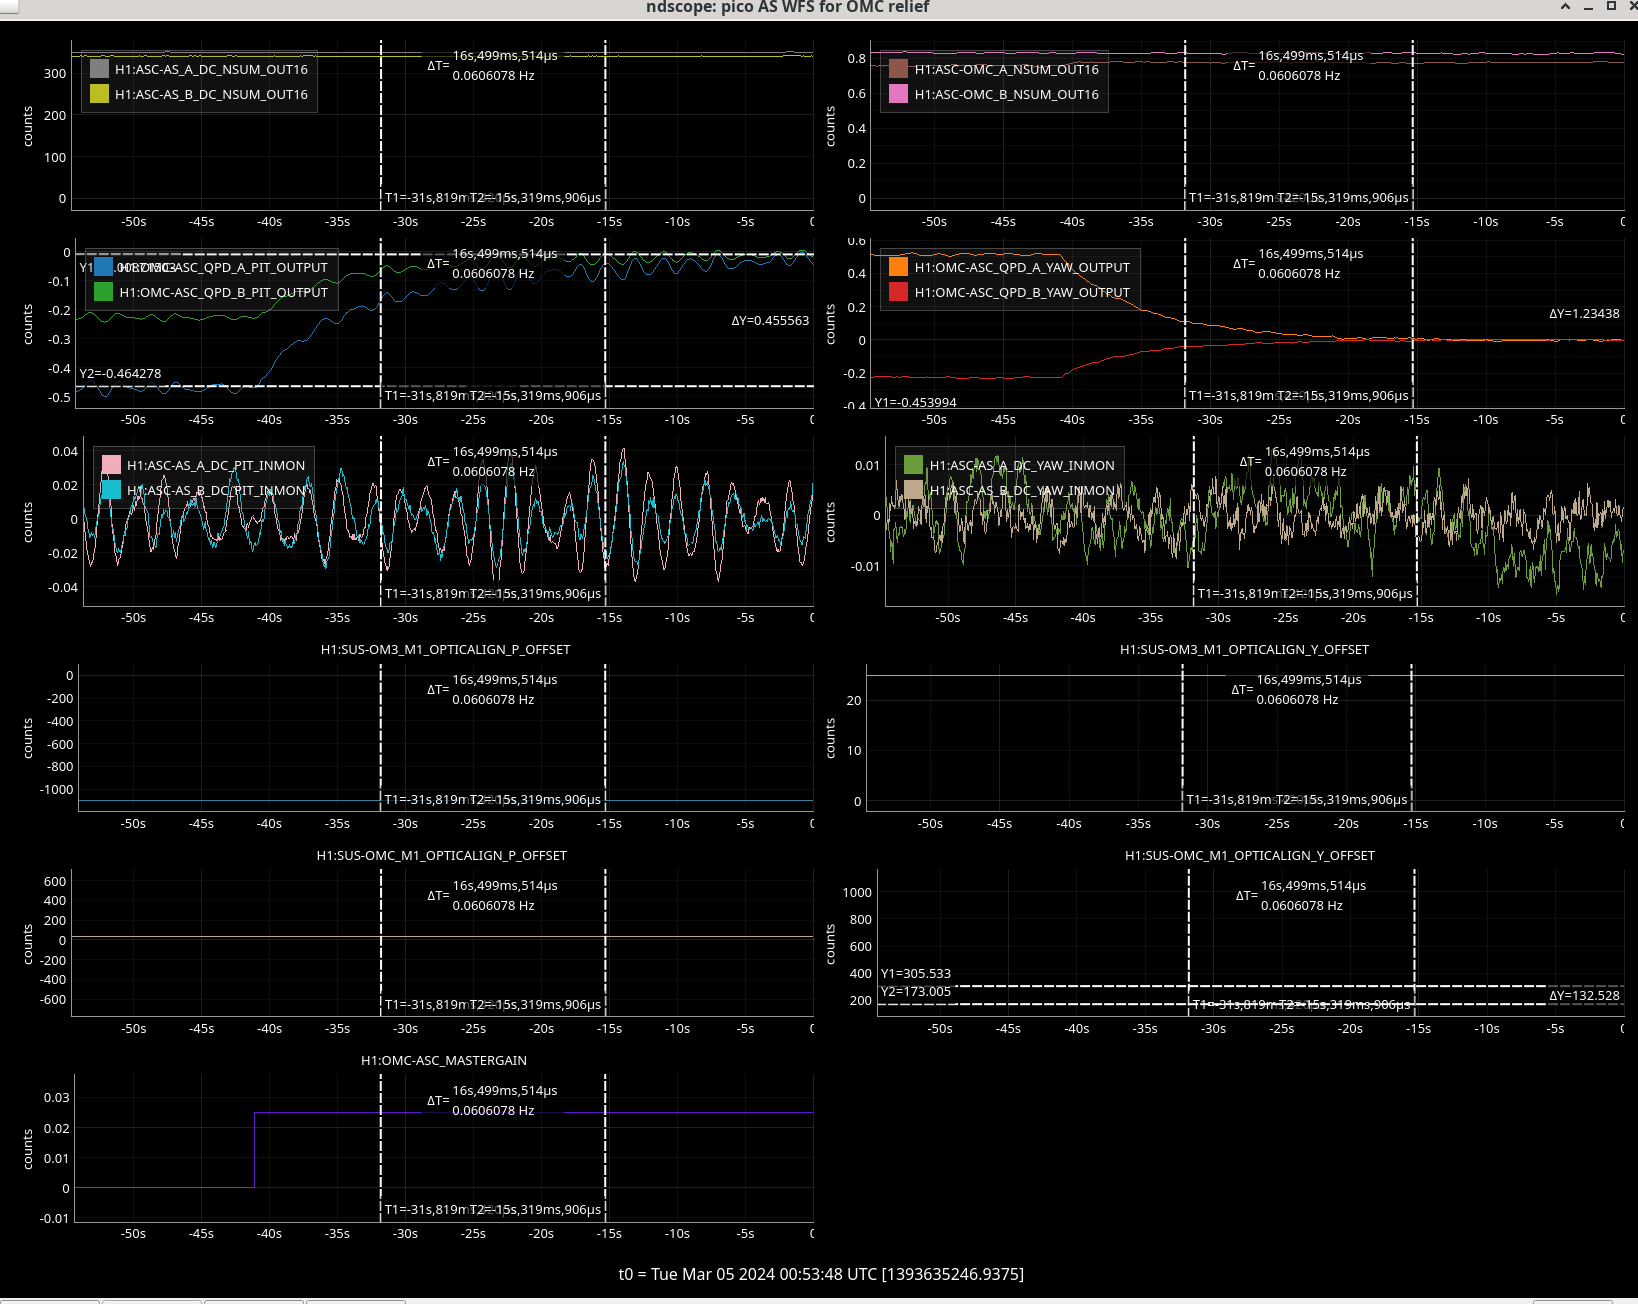
Task: Select Y1=305.533 cursor label in OMC Y_OFFSET plot
Action: coord(915,973)
